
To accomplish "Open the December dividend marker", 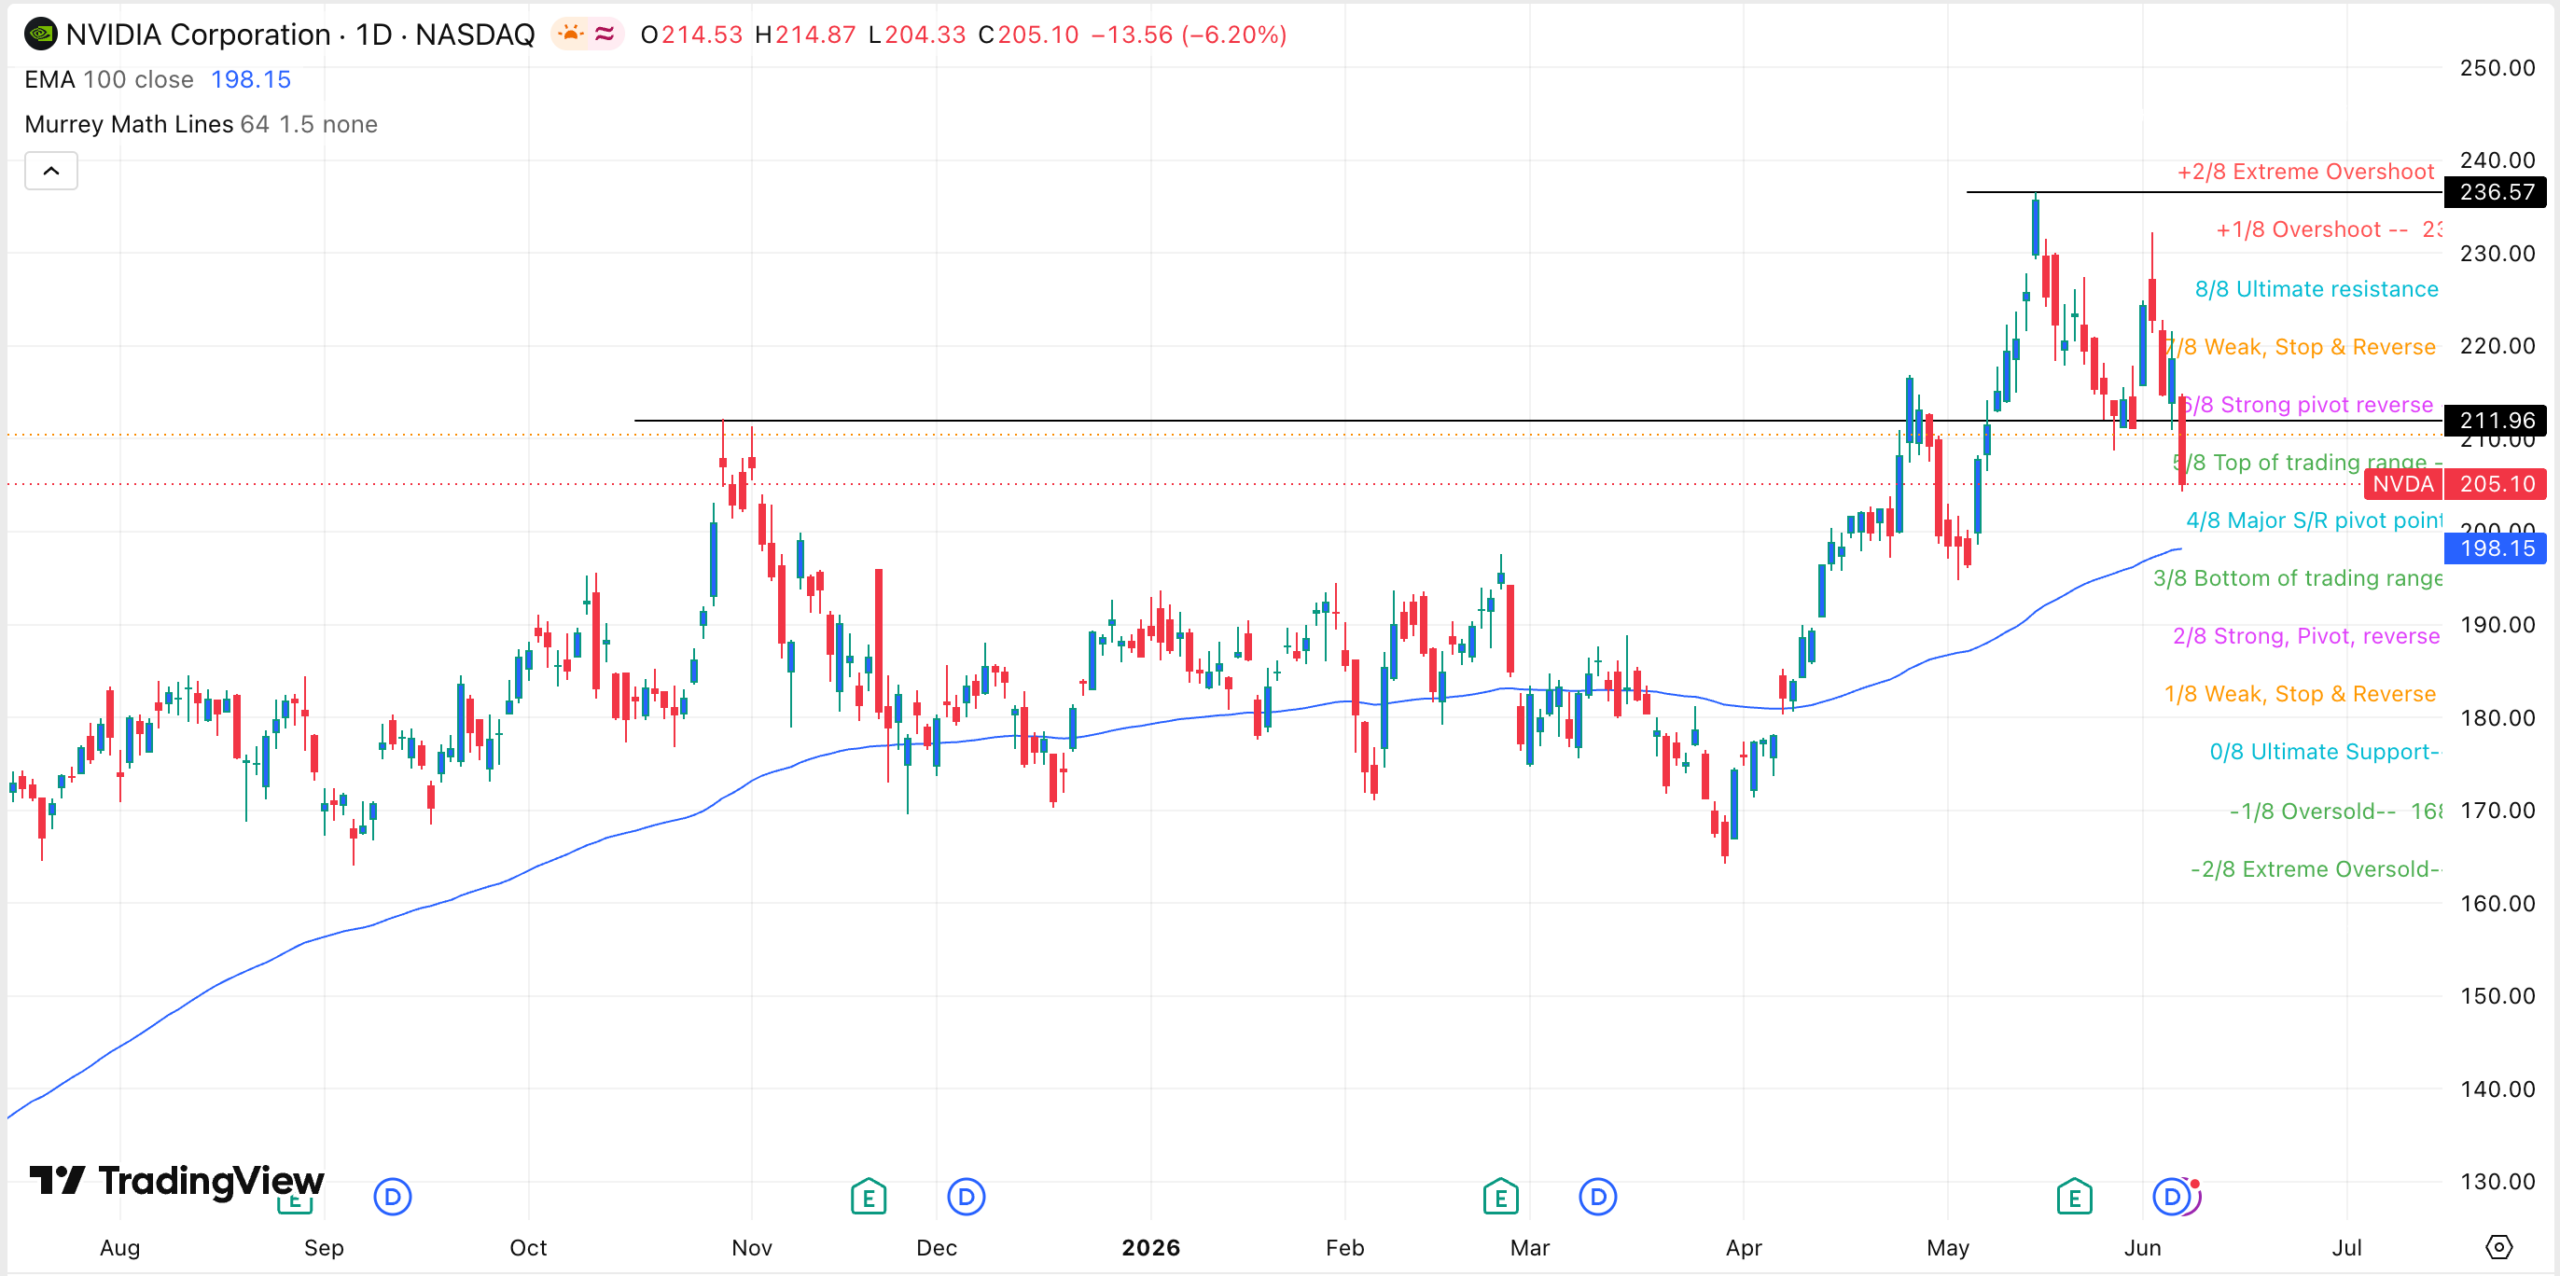I will (x=966, y=1196).
